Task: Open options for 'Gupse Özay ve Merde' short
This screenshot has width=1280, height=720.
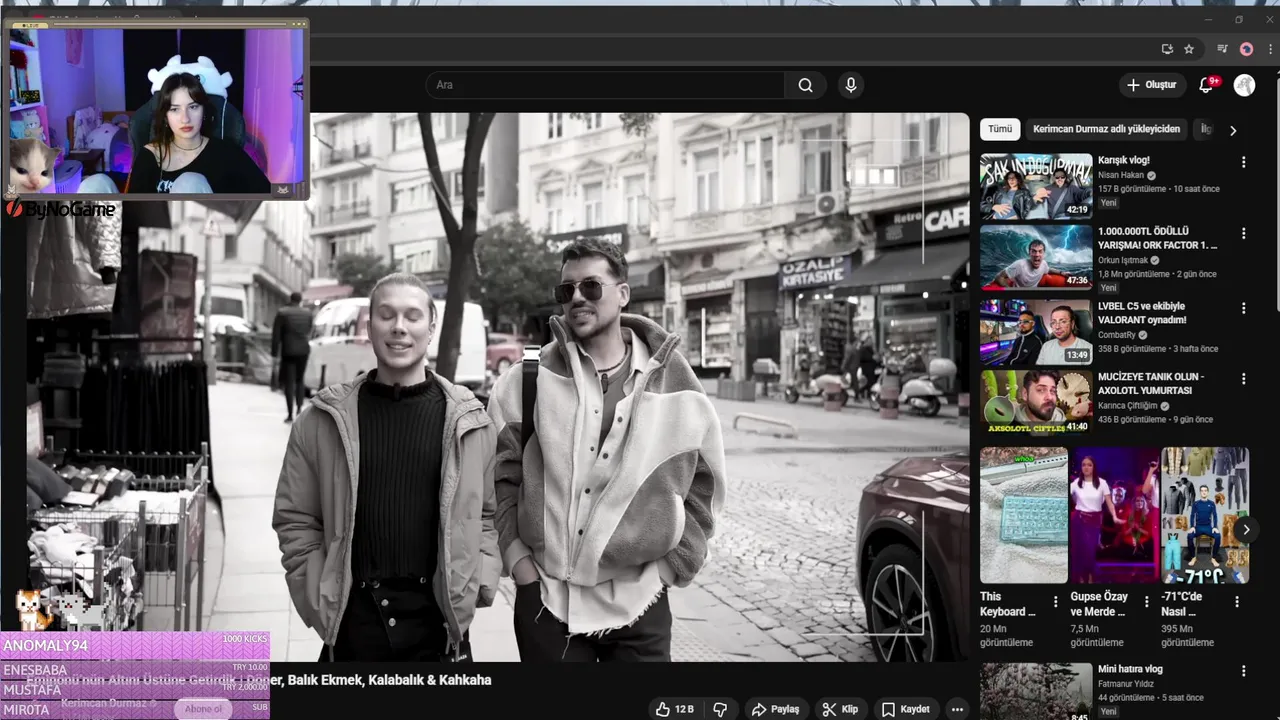Action: [1146, 602]
